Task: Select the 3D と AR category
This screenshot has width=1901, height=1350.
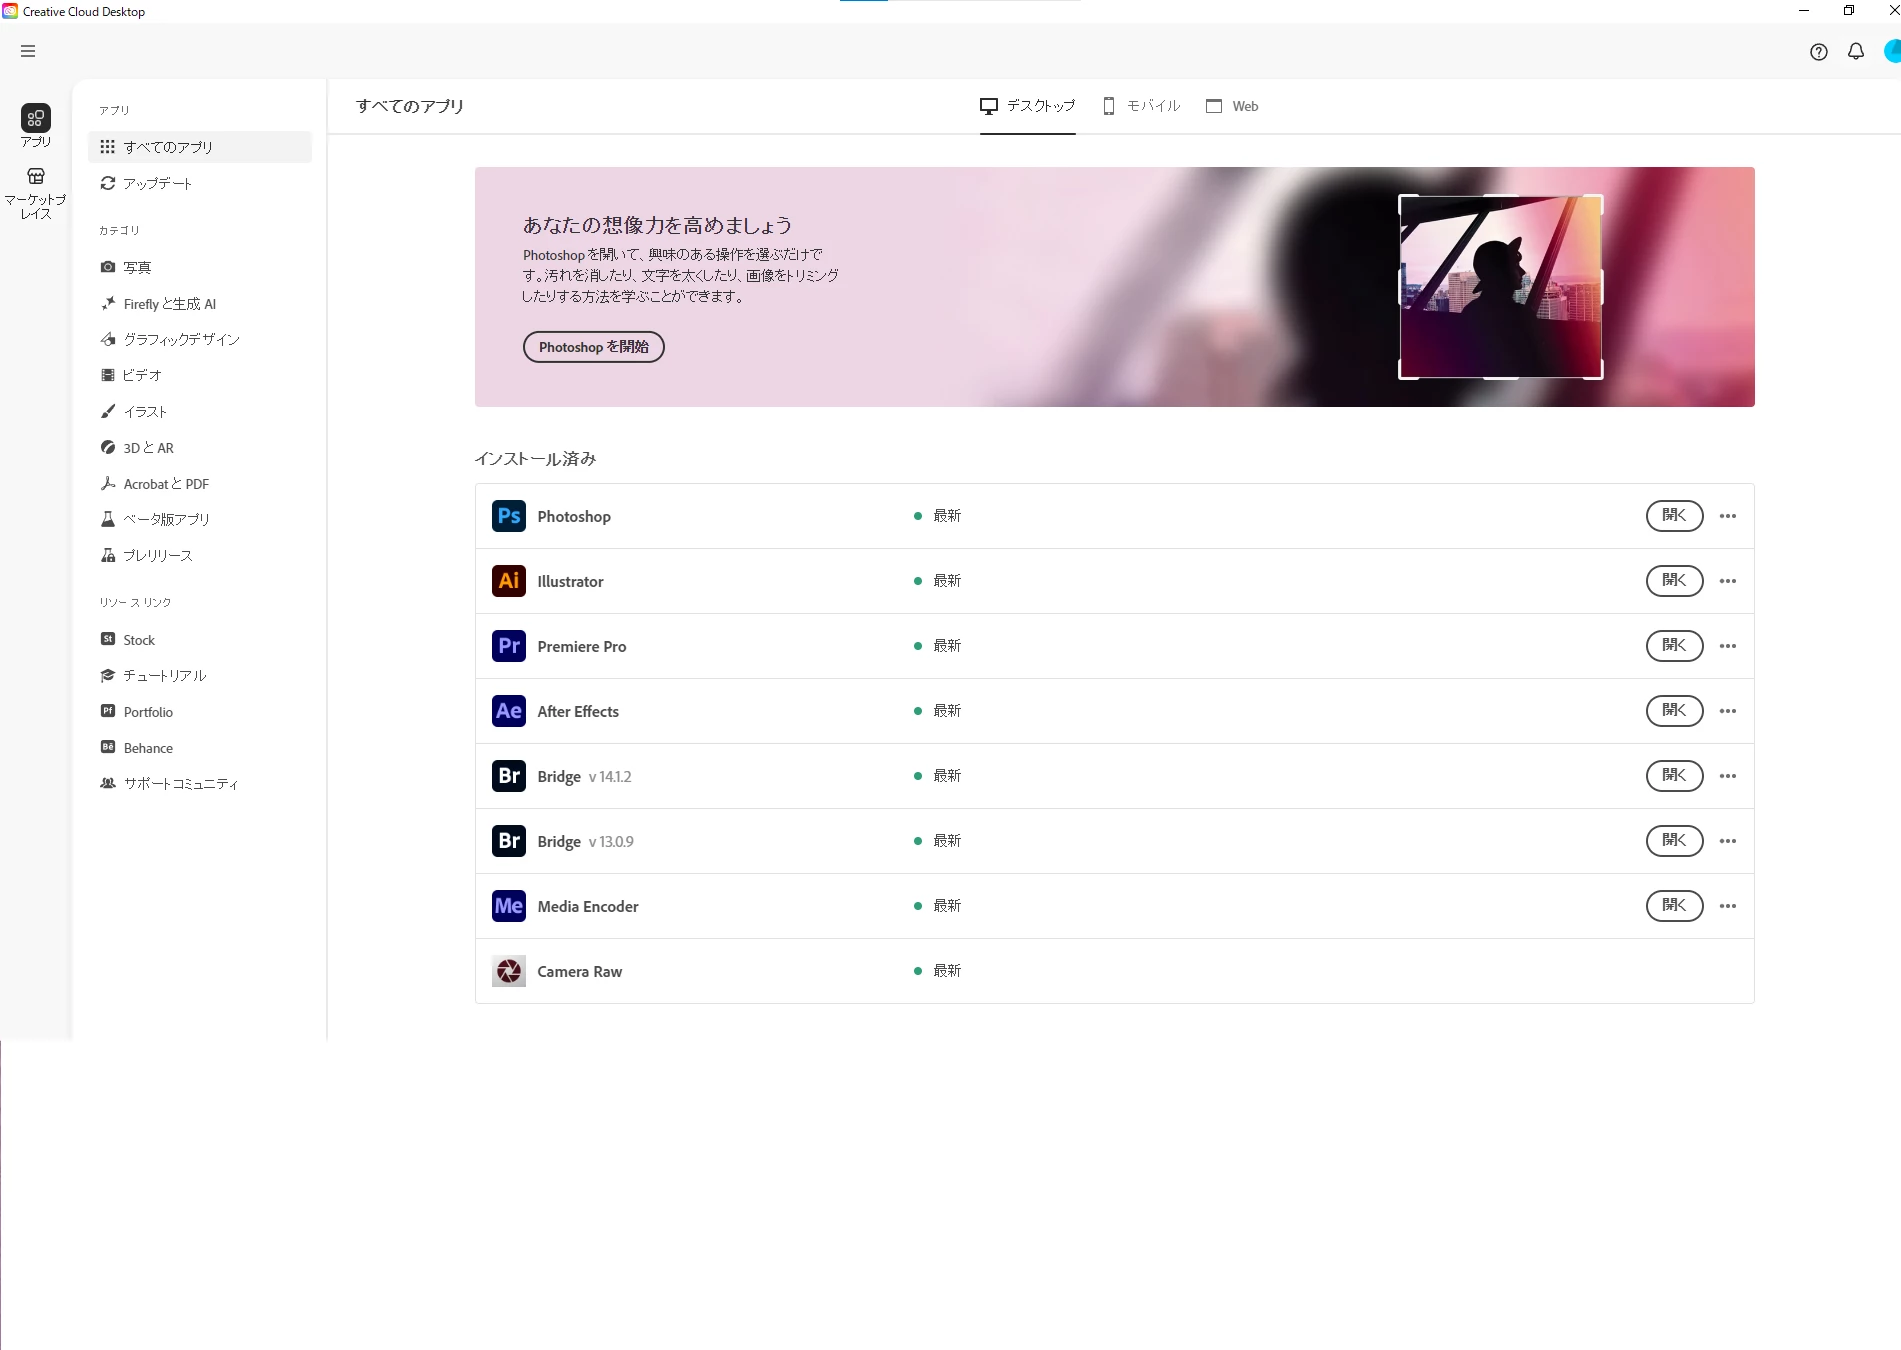Action: (x=200, y=448)
